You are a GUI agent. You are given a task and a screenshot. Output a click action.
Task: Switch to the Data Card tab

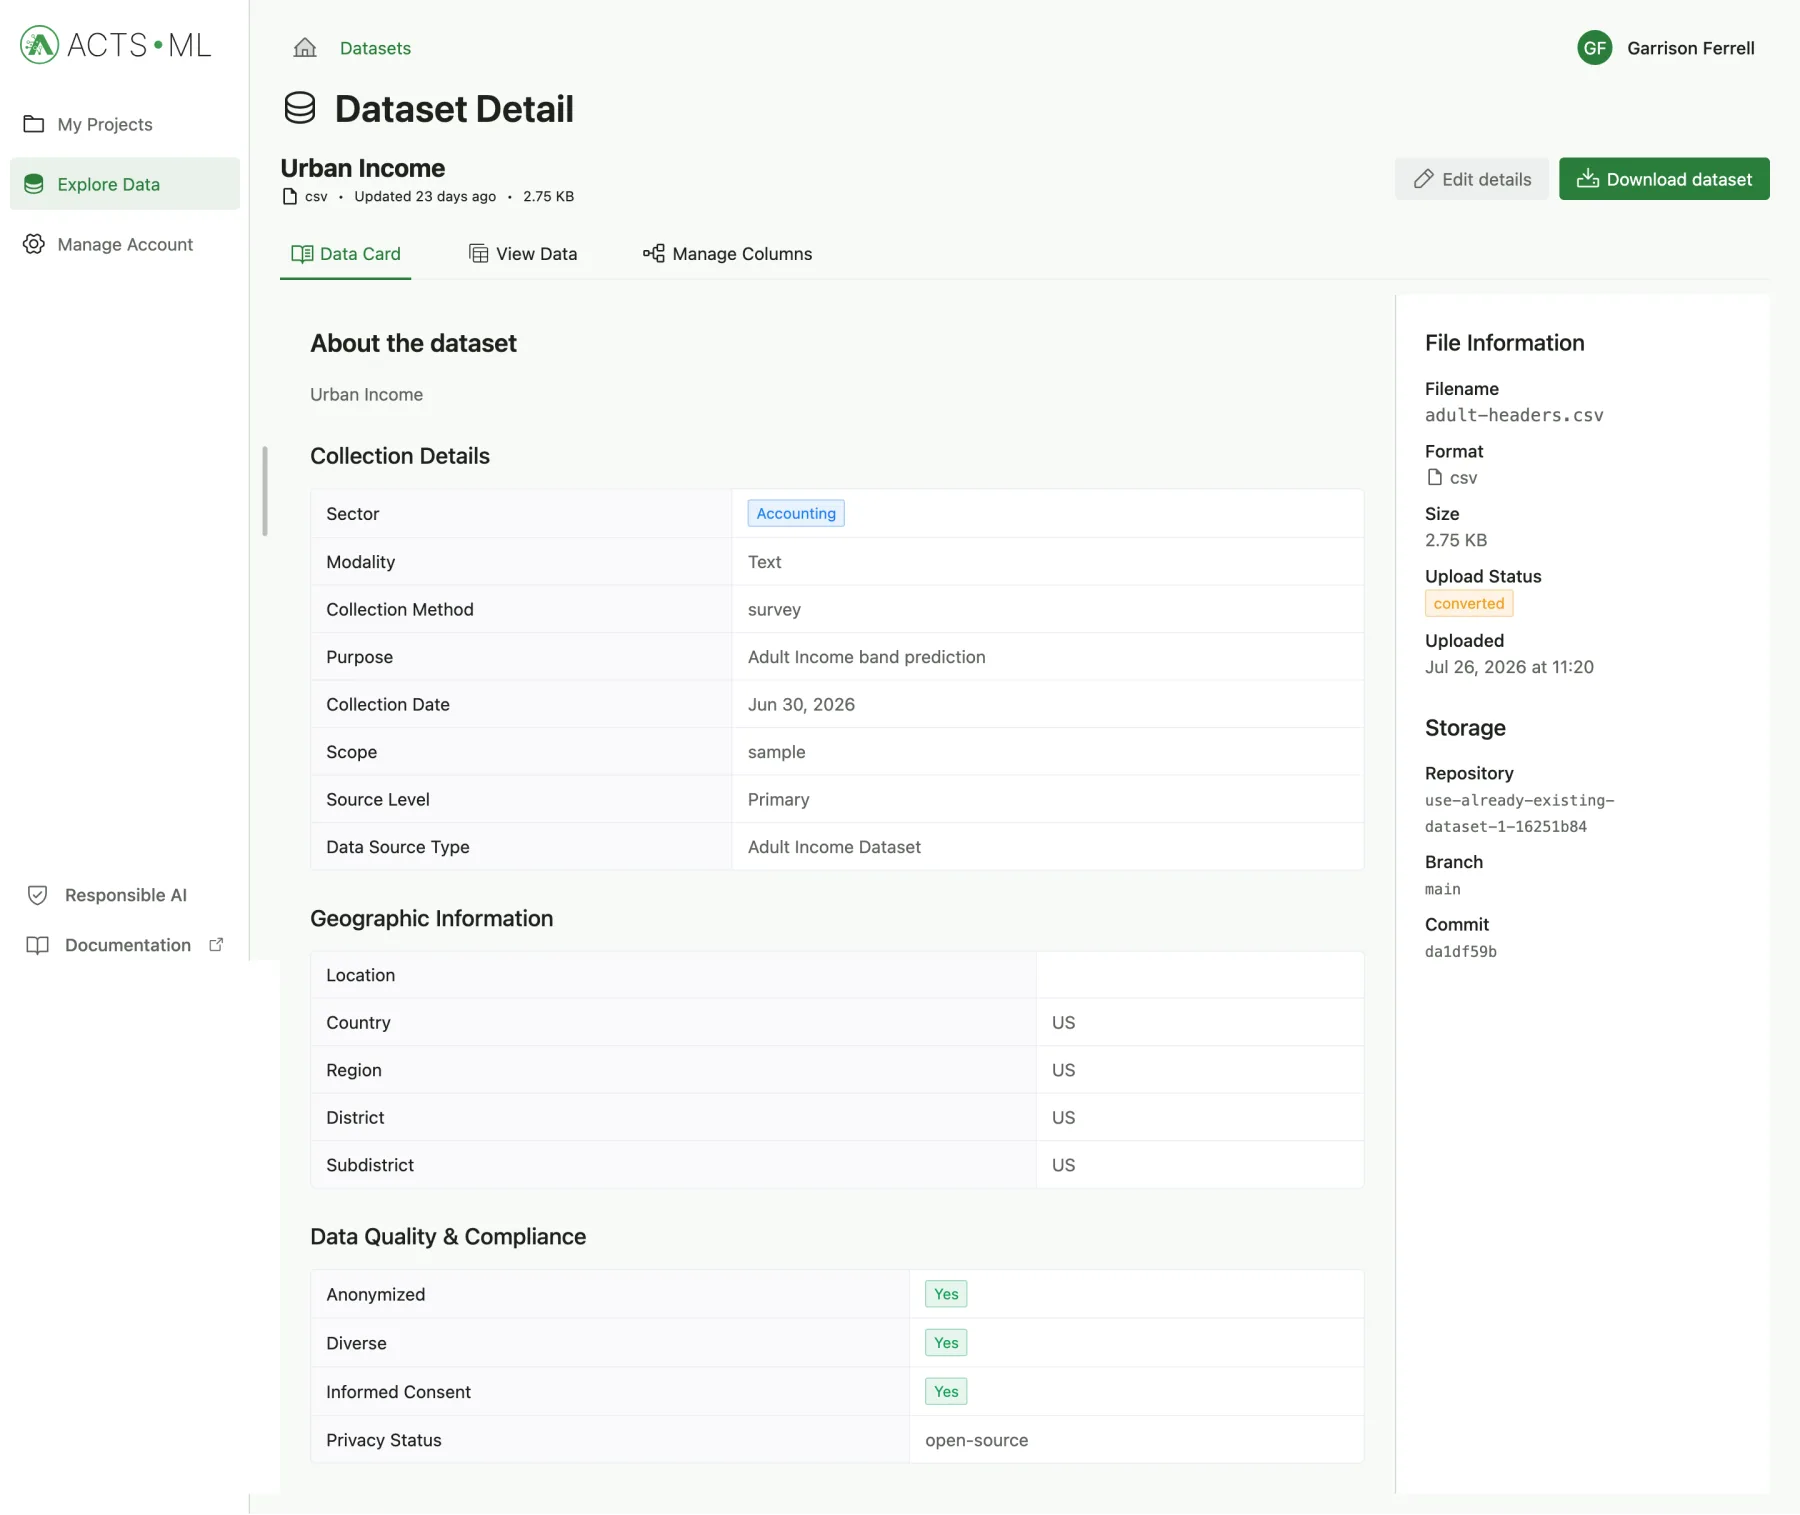pos(346,254)
